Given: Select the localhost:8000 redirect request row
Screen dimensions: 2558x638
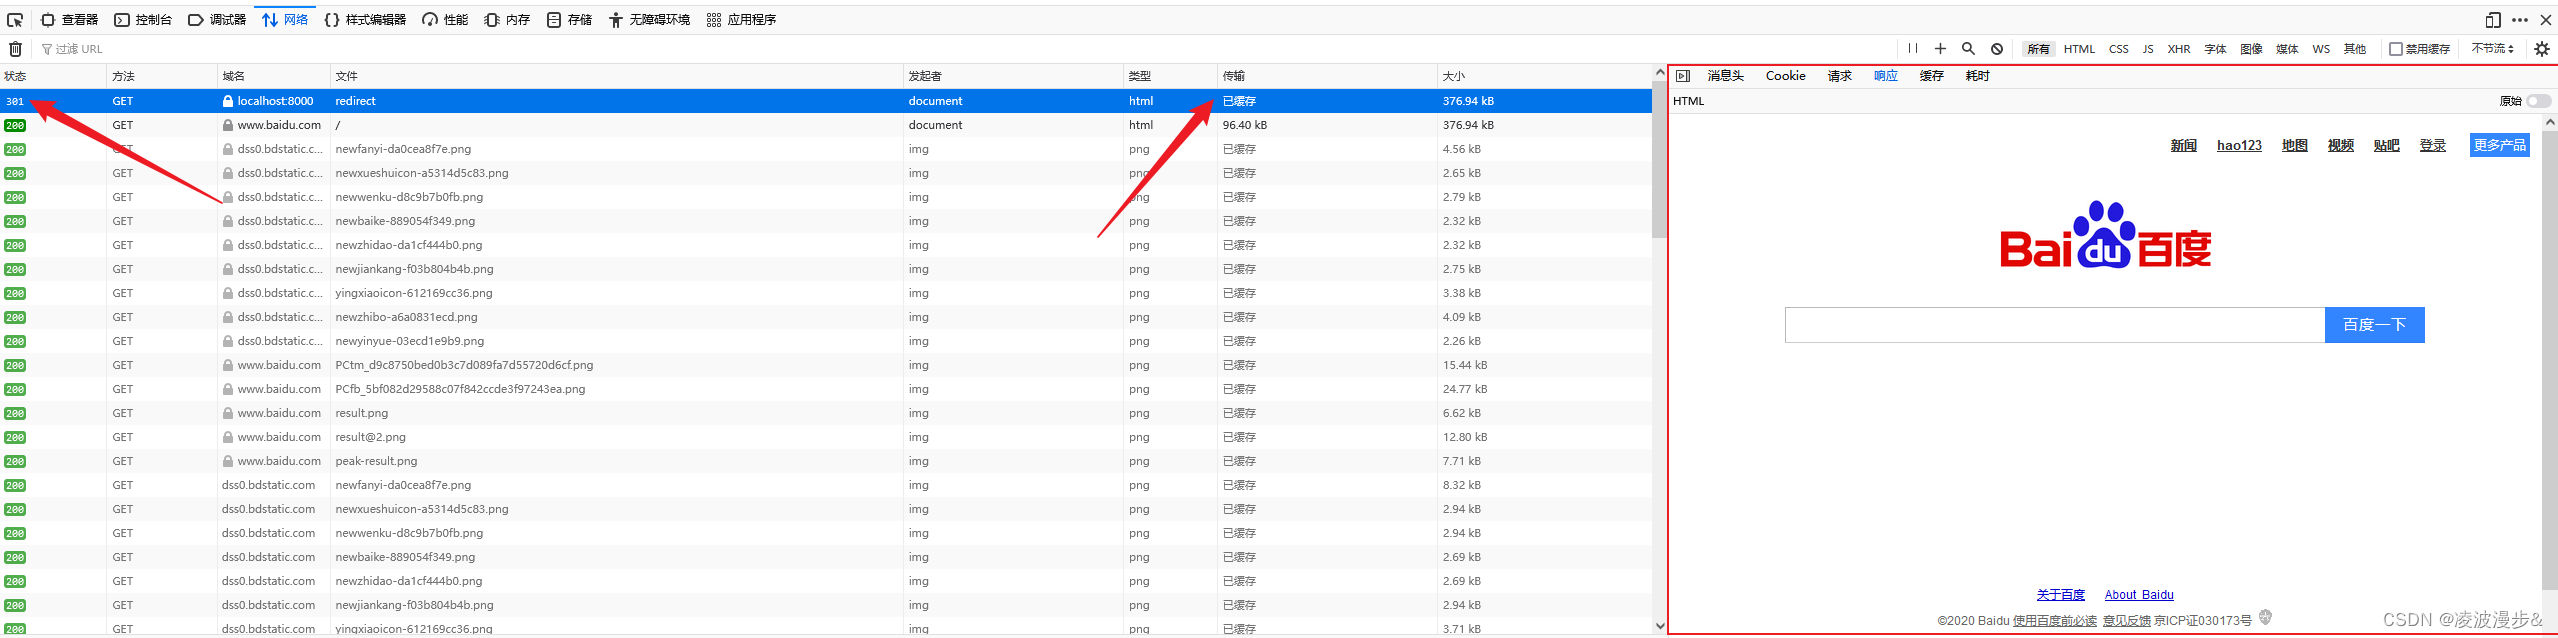Looking at the screenshot, I should (826, 101).
